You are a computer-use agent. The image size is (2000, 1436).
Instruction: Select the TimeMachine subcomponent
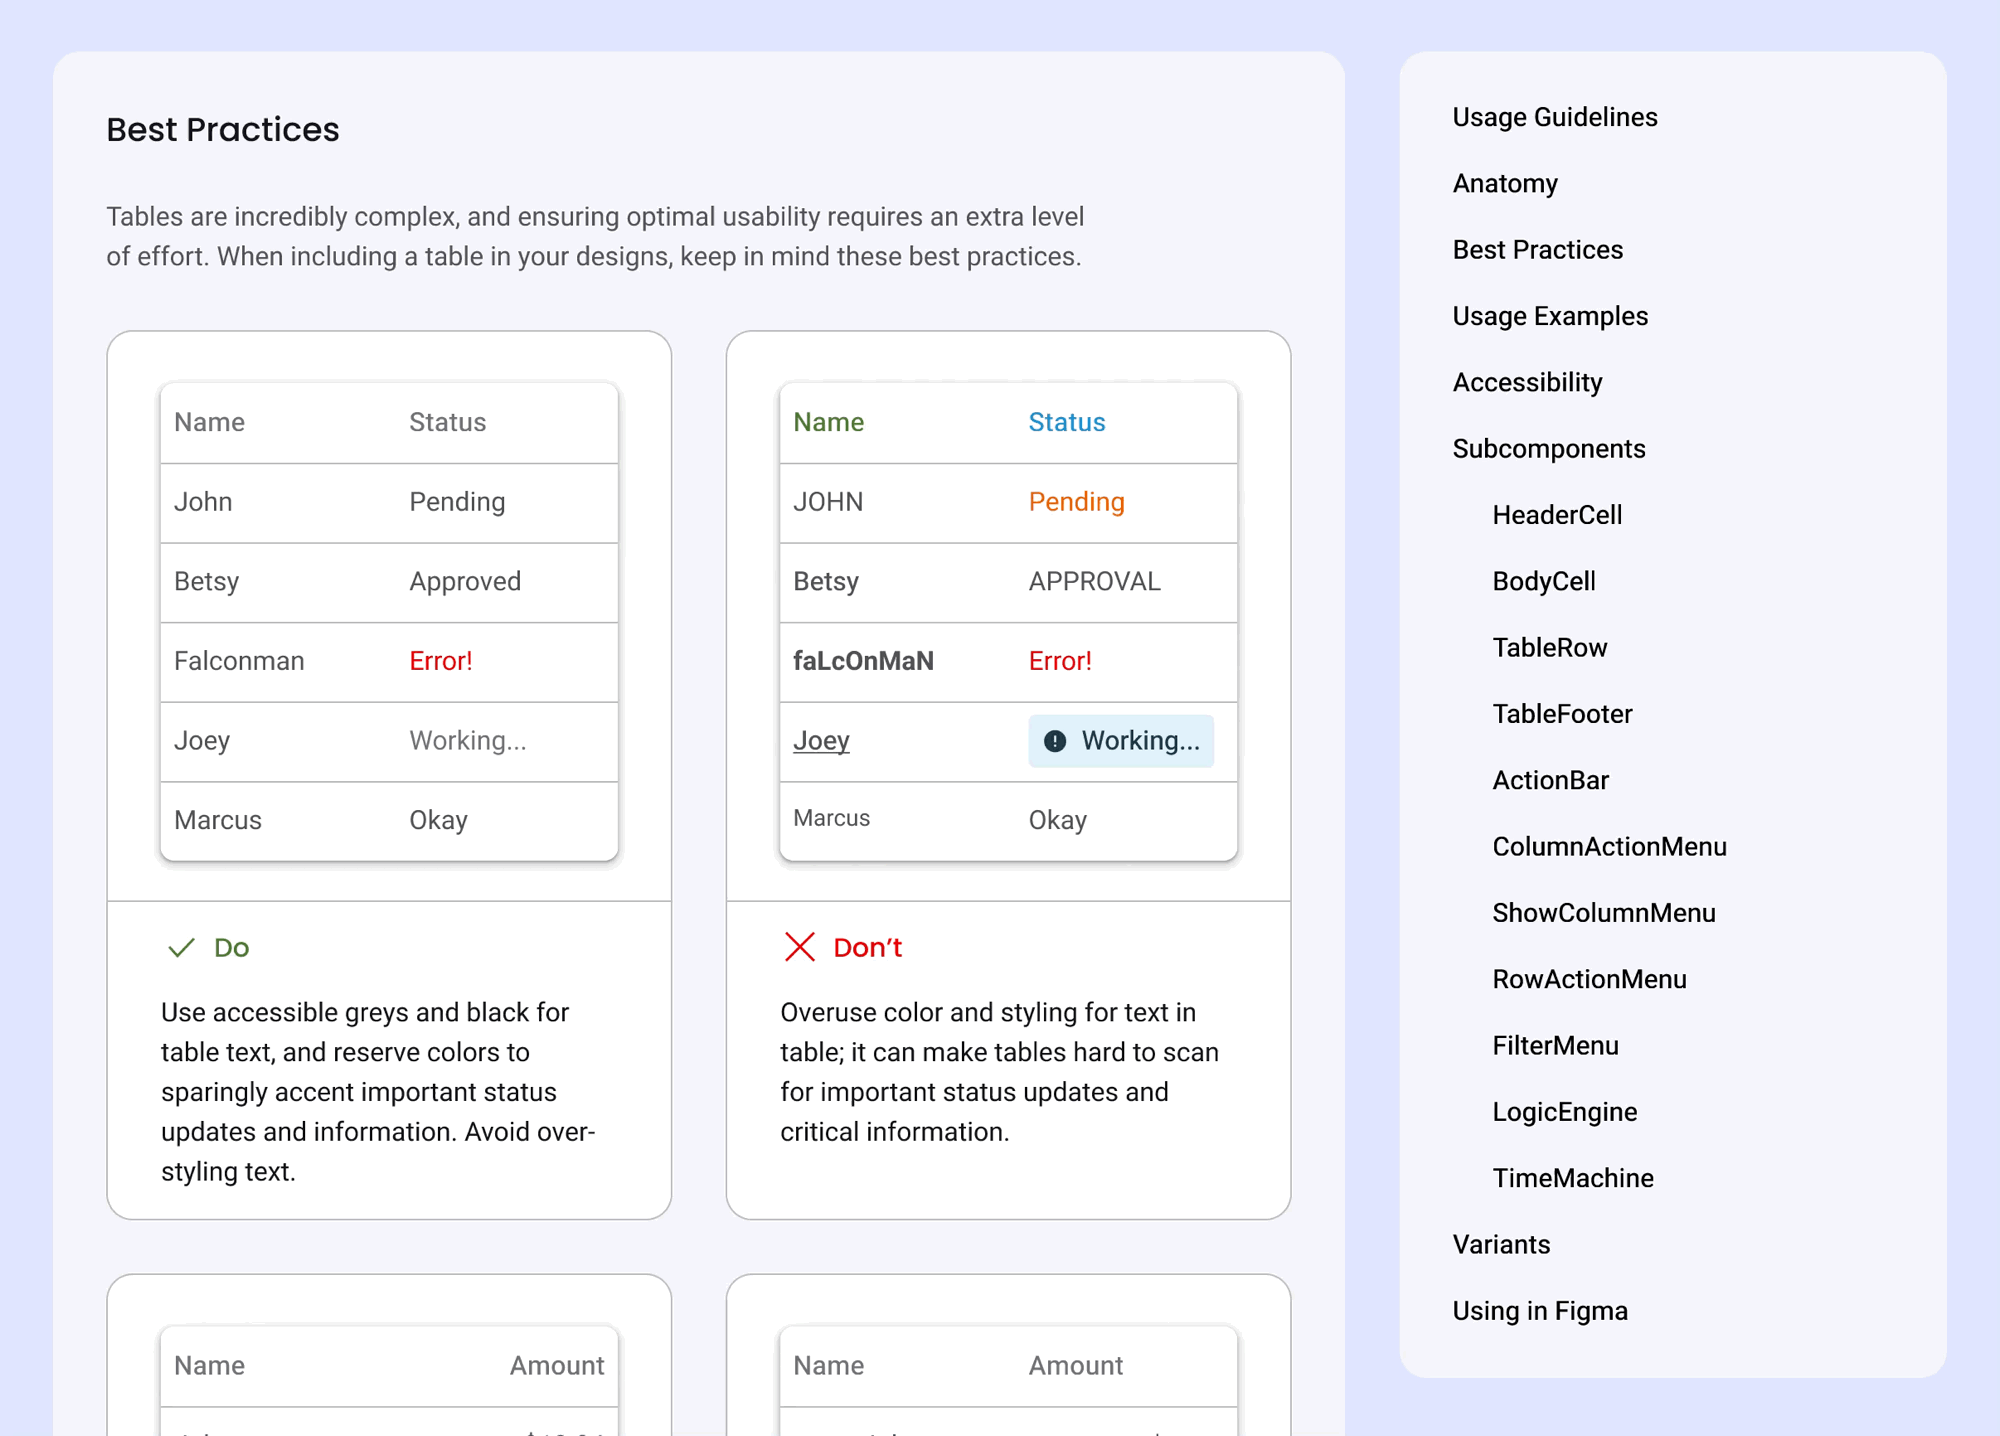click(x=1572, y=1177)
